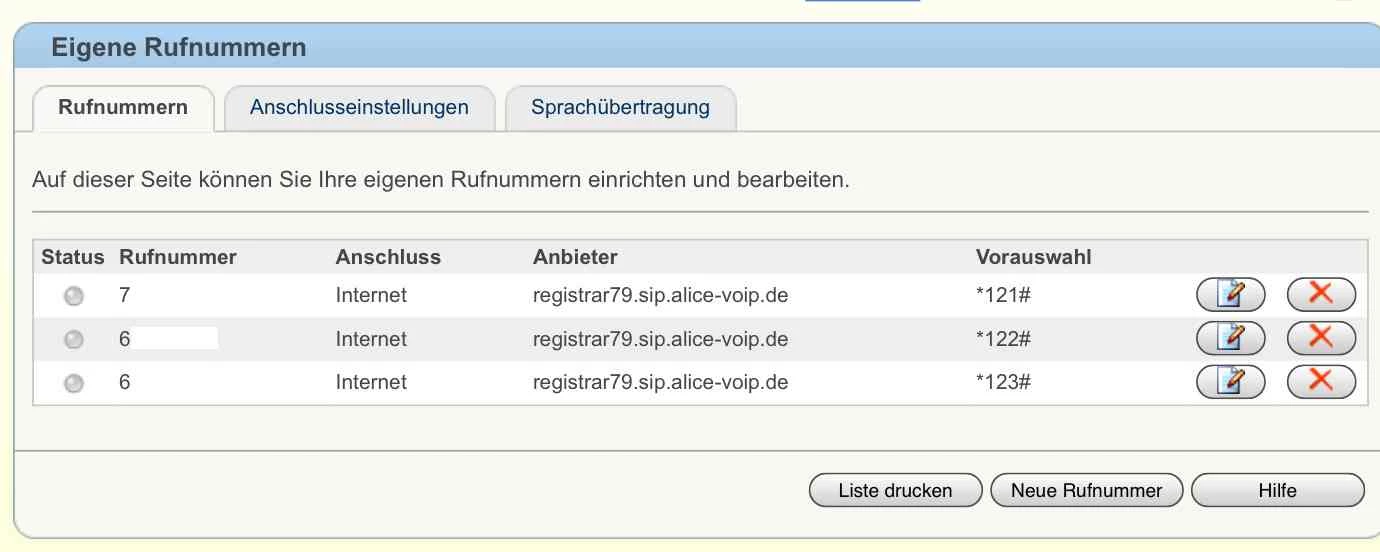Select the Rufnummern tab
1380x552 pixels.
[x=123, y=108]
